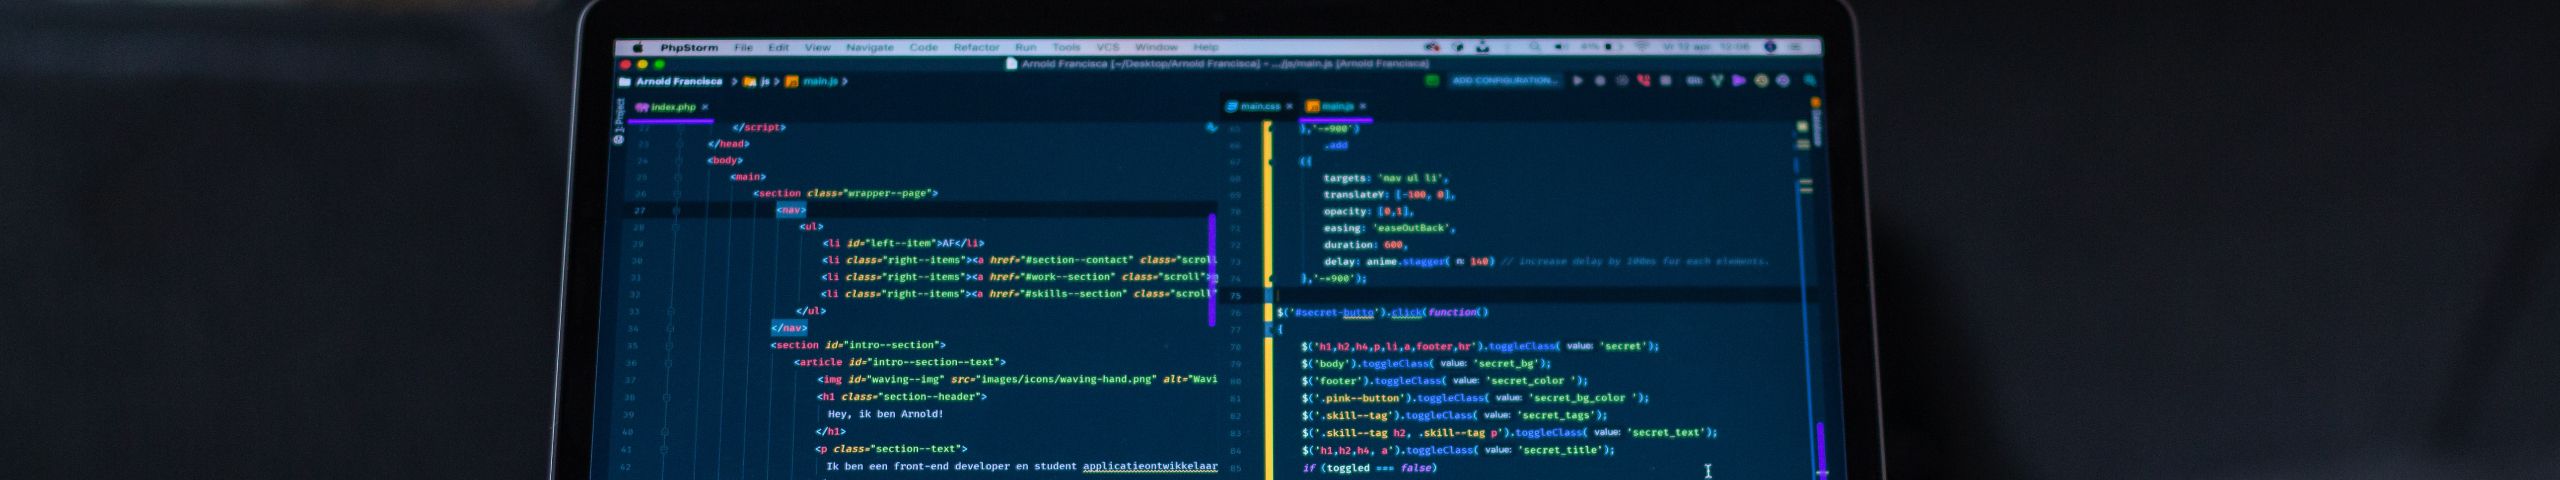
Task: Open the ADD CONFIGURATION... dropdown
Action: point(1504,81)
